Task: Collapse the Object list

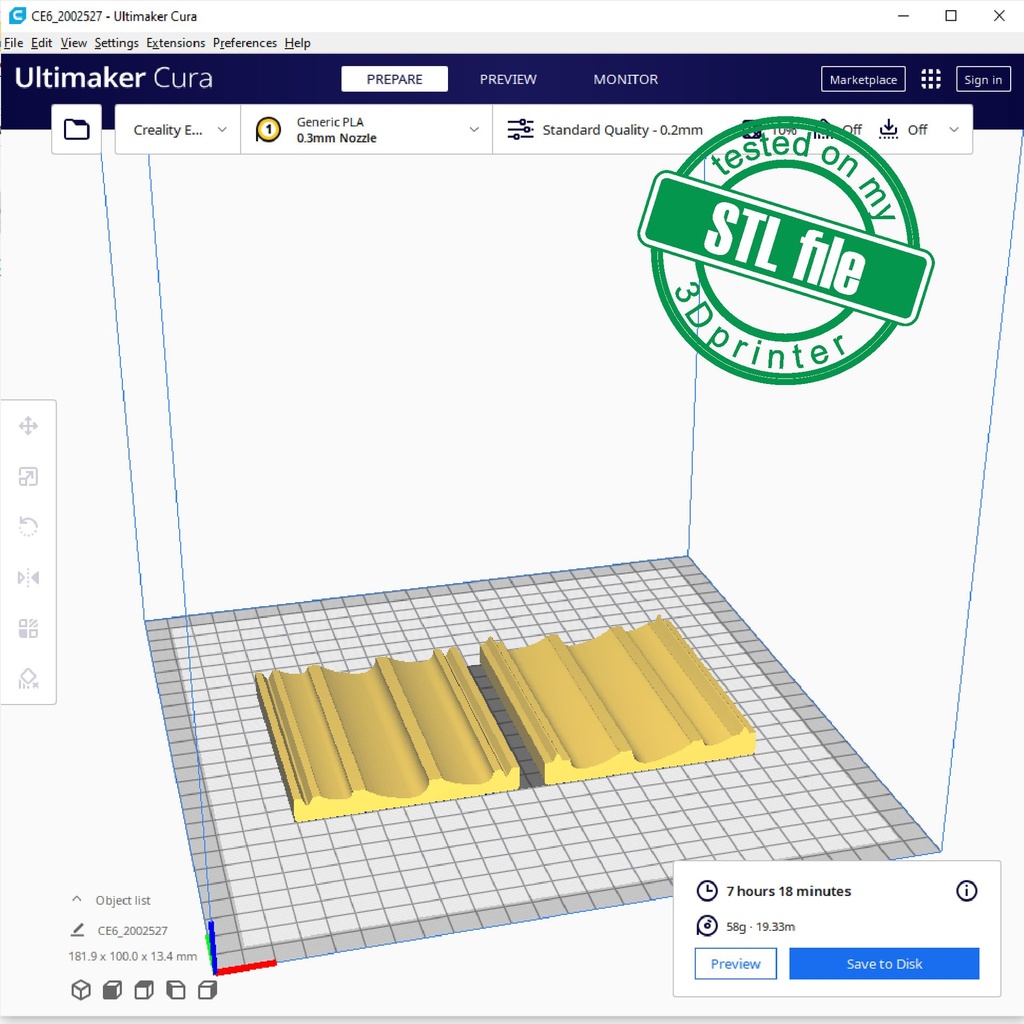Action: tap(77, 900)
